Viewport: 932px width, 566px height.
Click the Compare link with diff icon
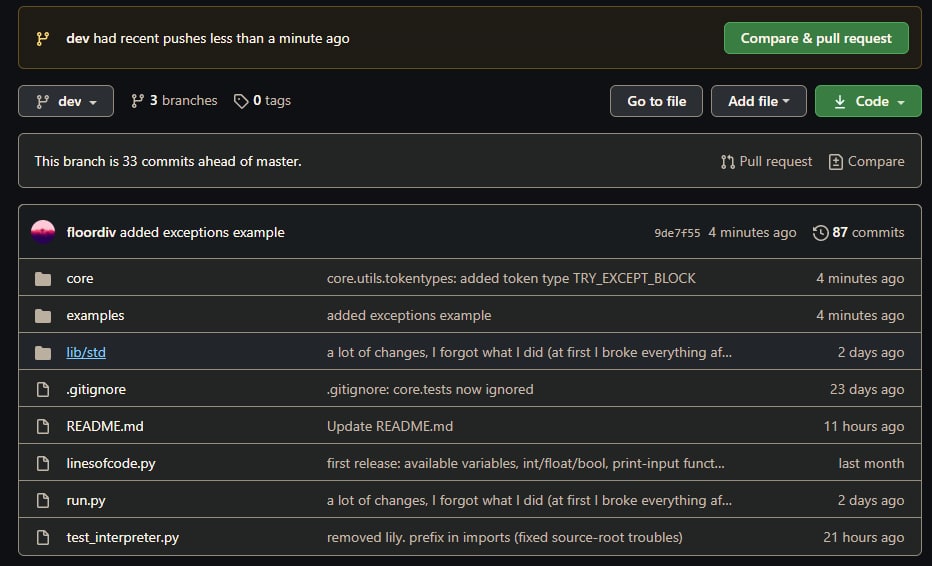coord(867,161)
